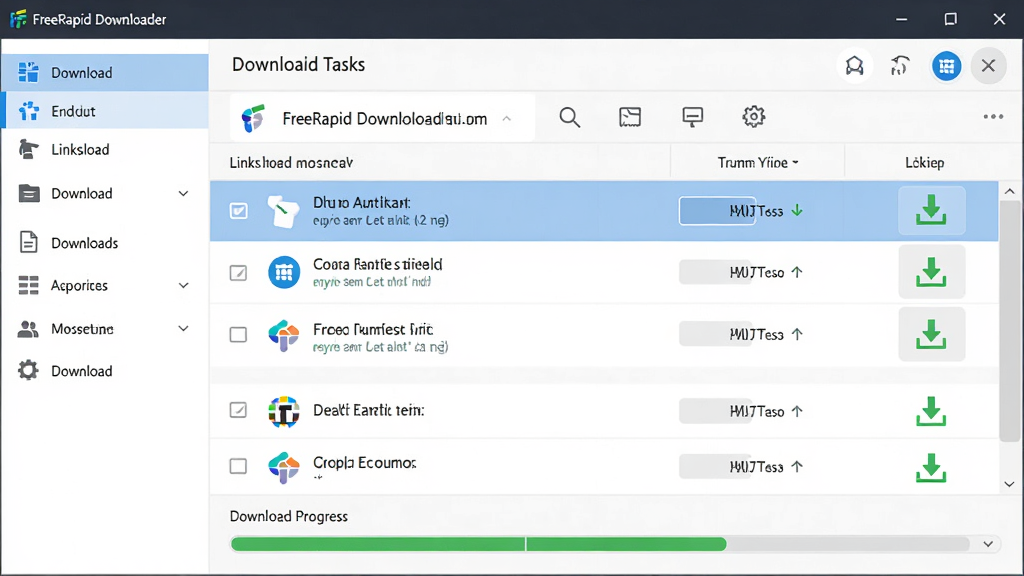The height and width of the screenshot is (576, 1024).
Task: Click the Download Progress label
Action: [x=289, y=516]
